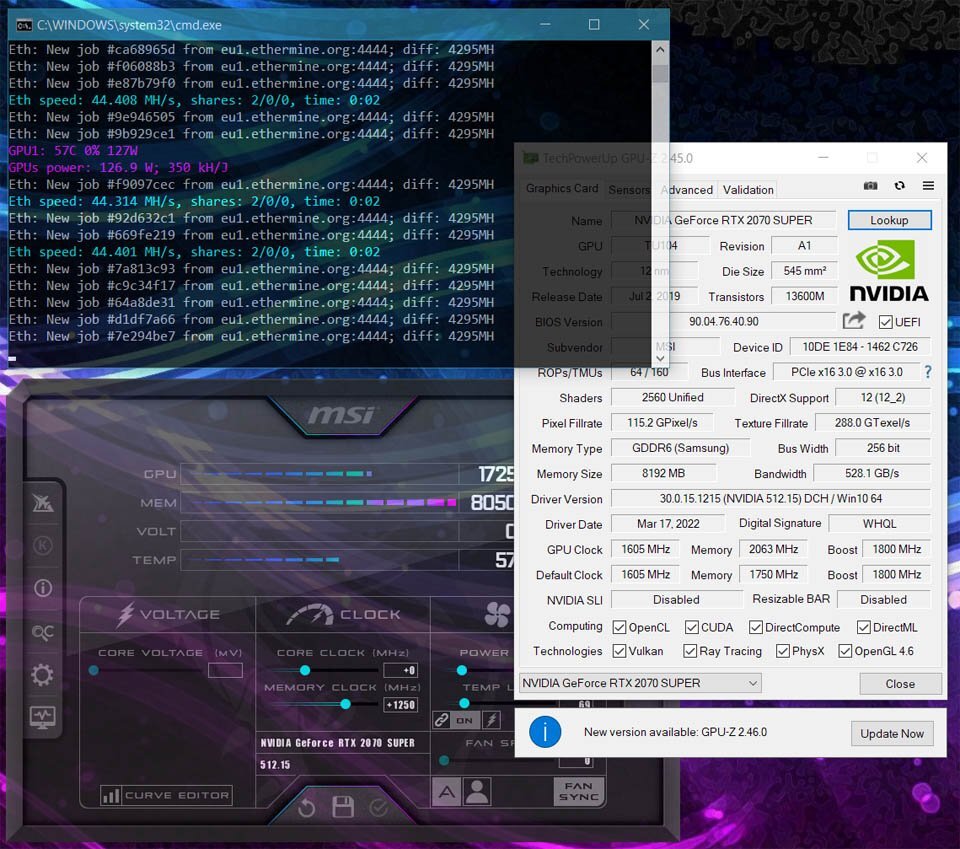Click the cmd.exe title bar icon
This screenshot has width=960, height=849.
pos(24,25)
